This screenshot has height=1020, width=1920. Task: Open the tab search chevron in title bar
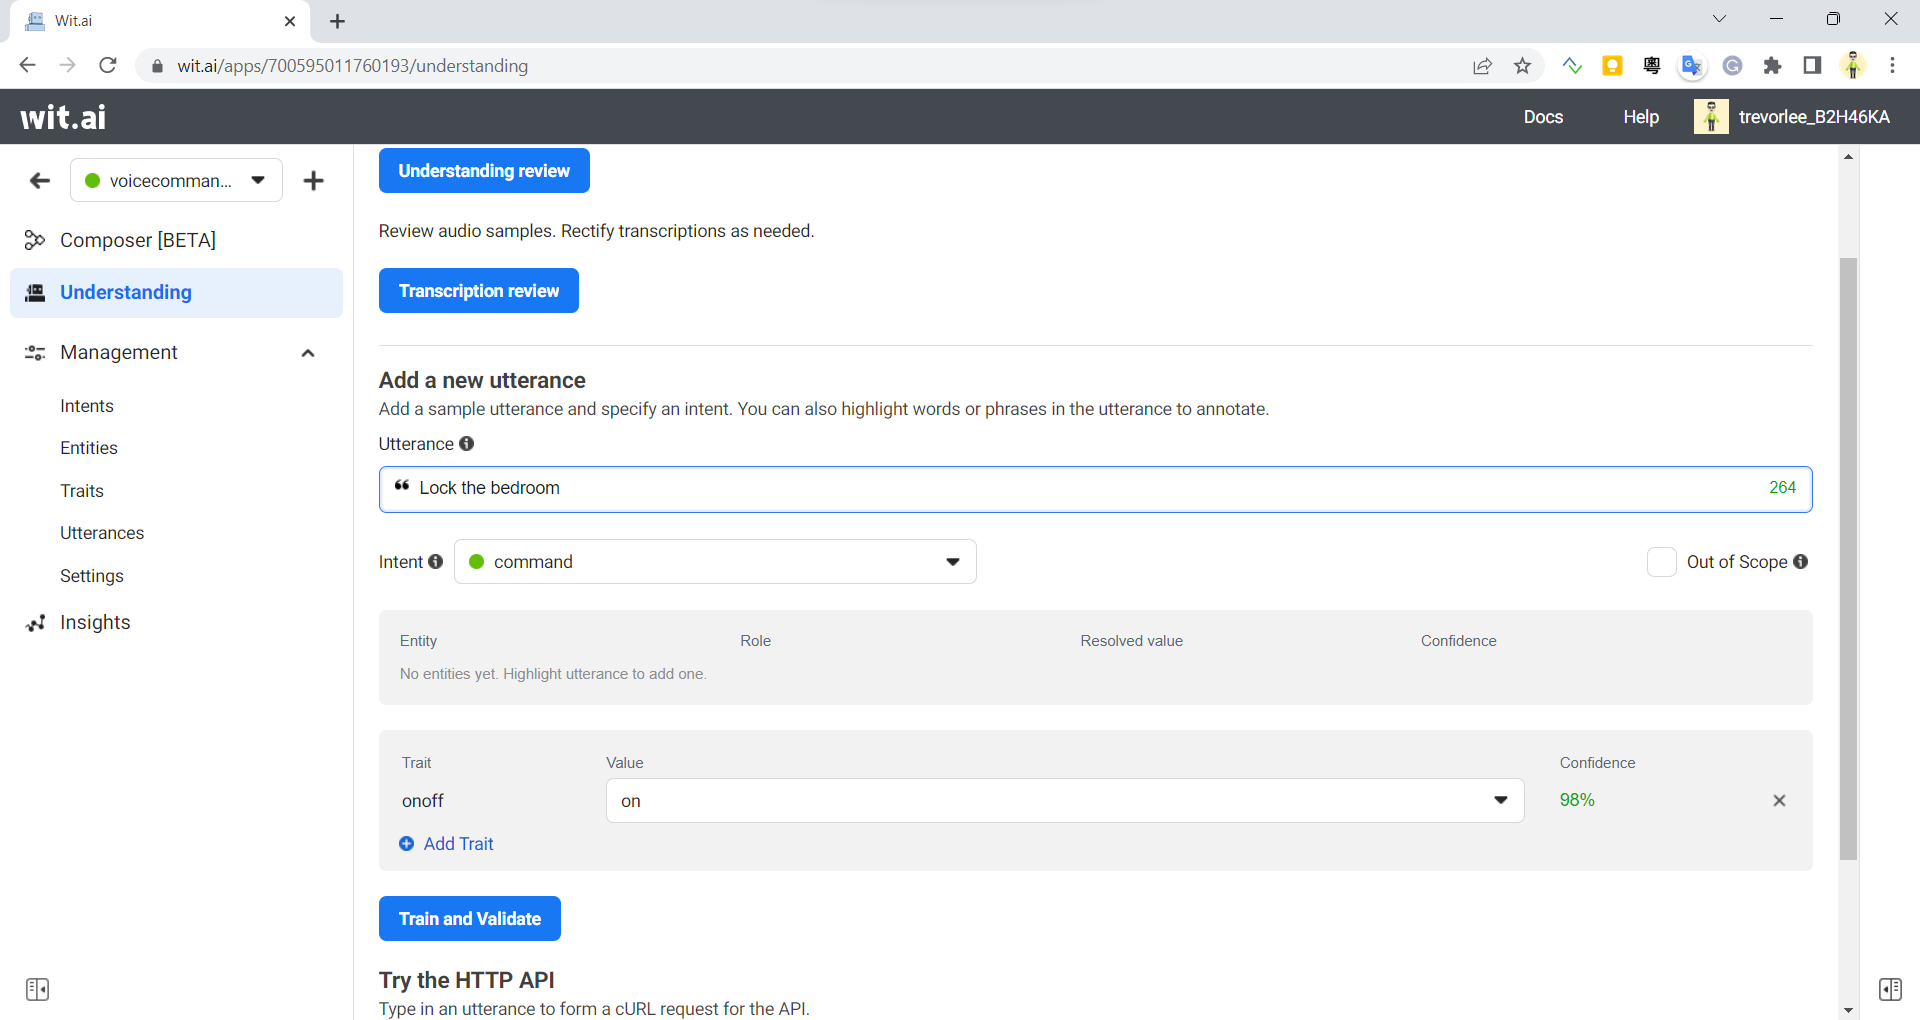pos(1719,19)
